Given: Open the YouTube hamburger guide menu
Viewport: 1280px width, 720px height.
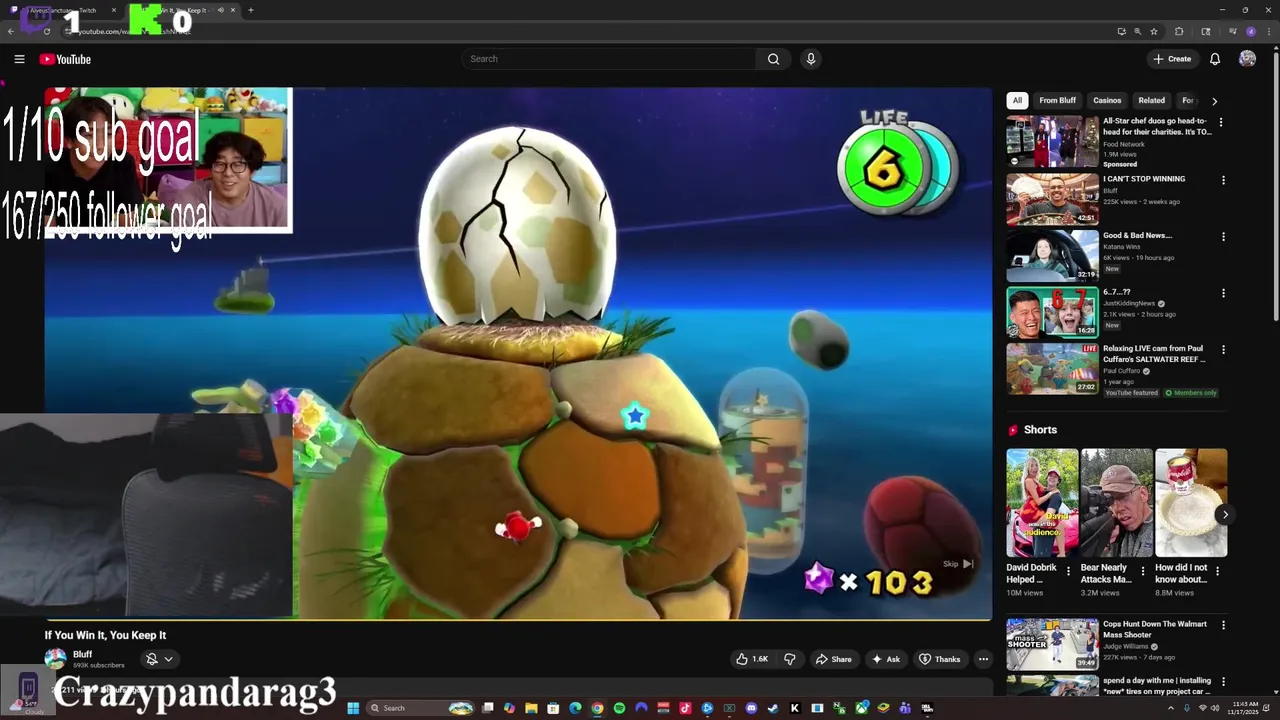Looking at the screenshot, I should [x=19, y=59].
